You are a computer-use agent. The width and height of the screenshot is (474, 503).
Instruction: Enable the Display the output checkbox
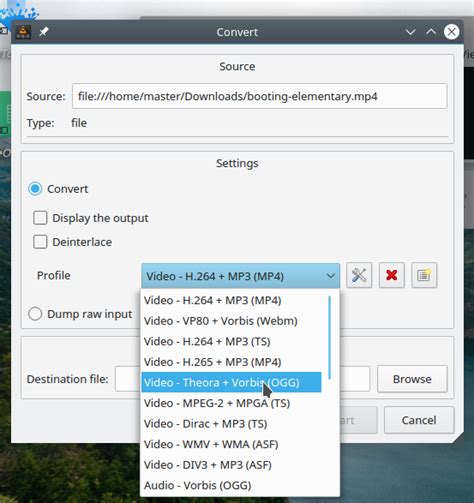(40, 218)
